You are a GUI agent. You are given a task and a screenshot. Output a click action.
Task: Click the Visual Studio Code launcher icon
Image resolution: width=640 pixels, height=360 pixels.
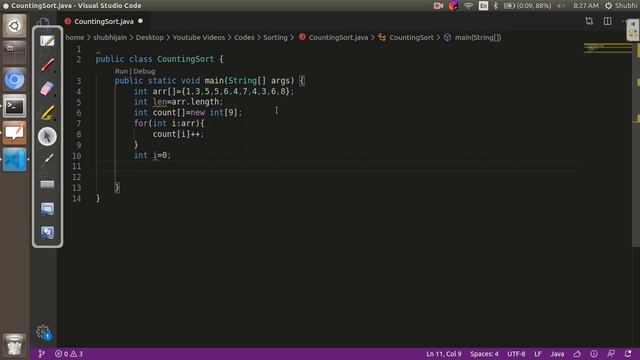(x=14, y=160)
